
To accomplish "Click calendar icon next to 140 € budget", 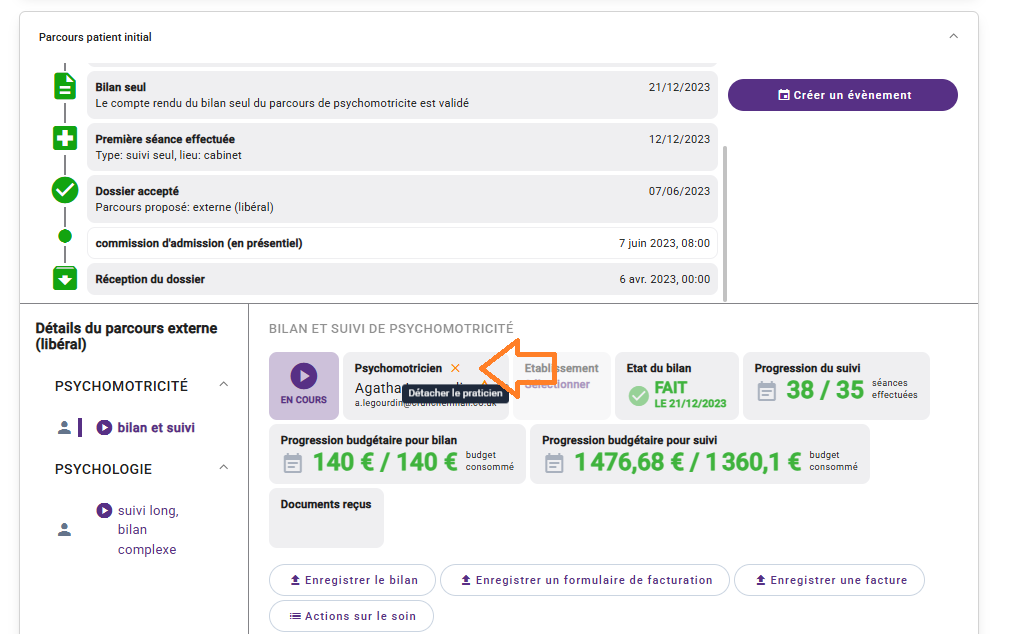I will point(293,462).
